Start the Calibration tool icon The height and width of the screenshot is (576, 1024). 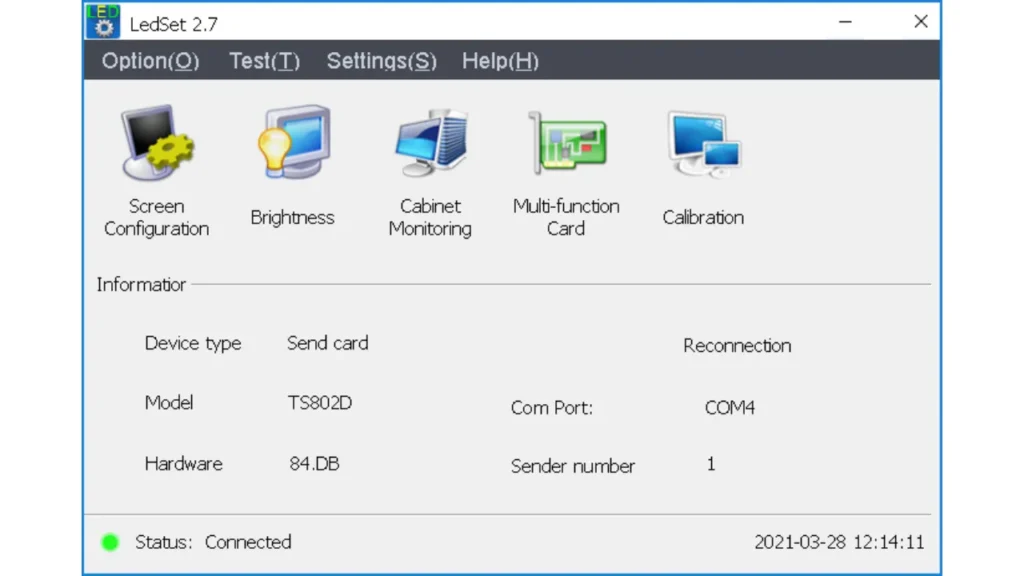703,144
